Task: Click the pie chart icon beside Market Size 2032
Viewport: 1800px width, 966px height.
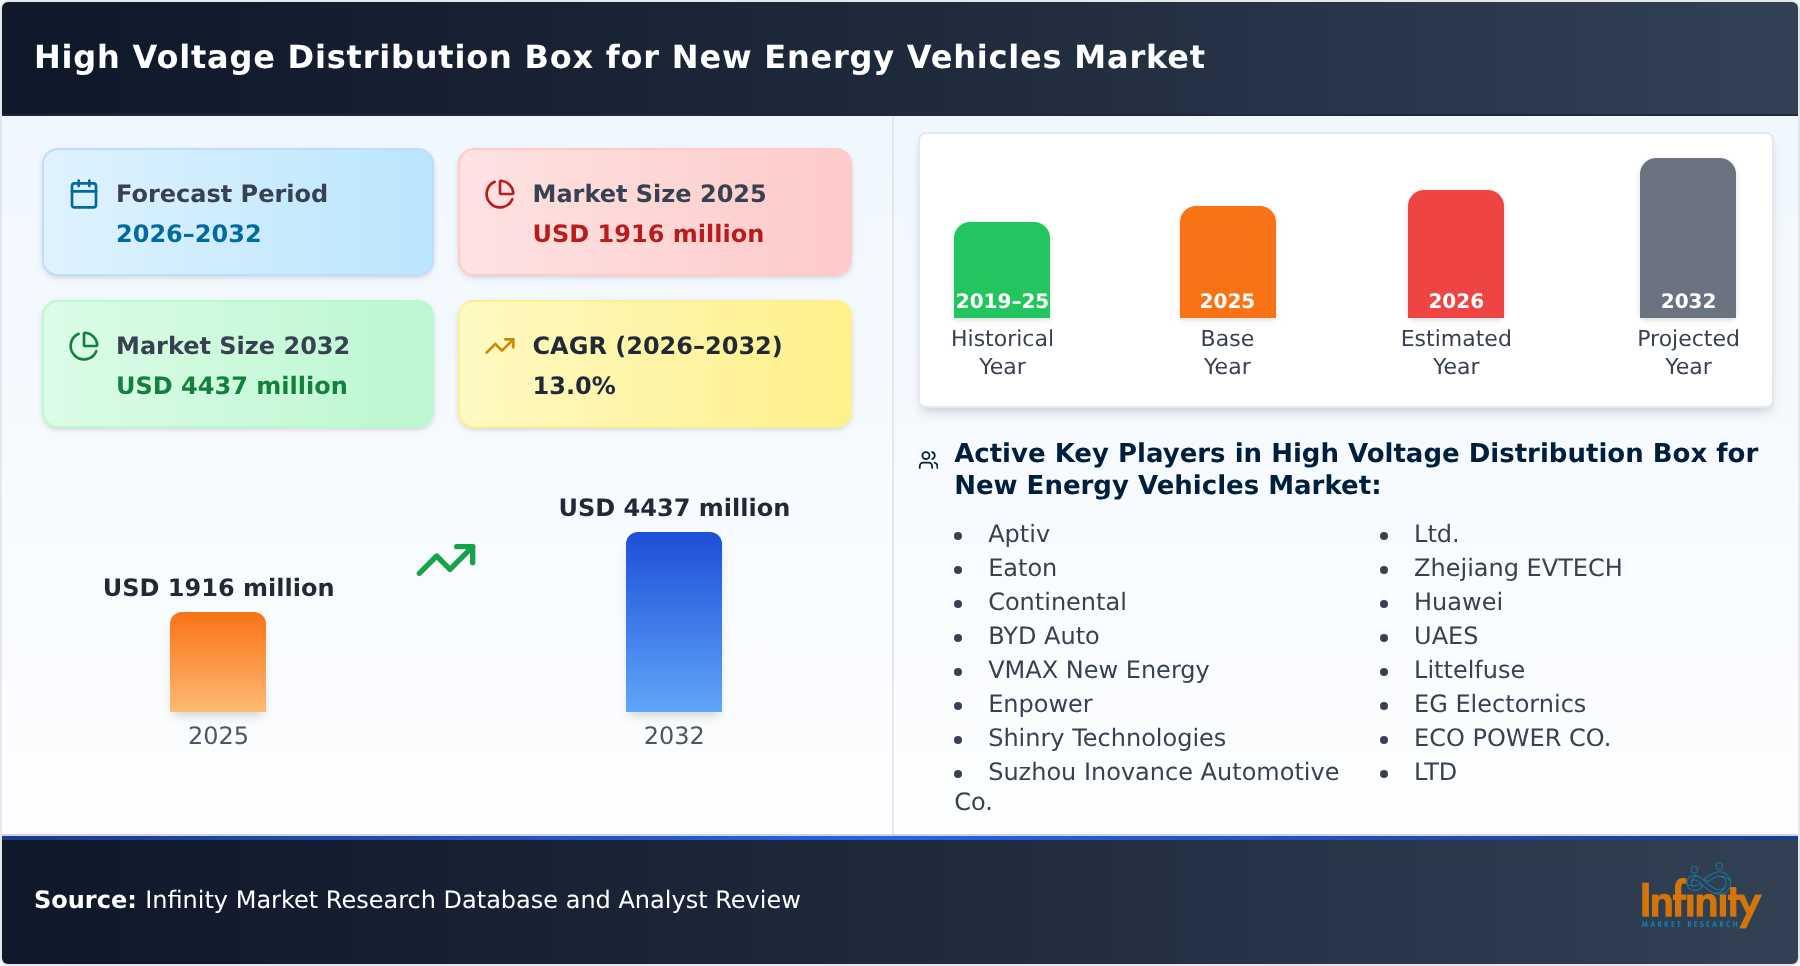Action: point(84,346)
